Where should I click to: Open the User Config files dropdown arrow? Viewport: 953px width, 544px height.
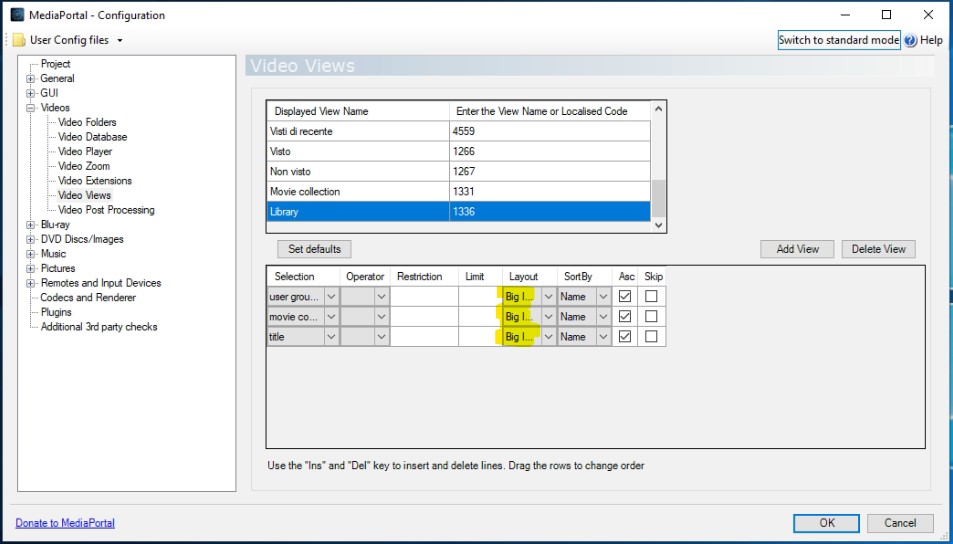[x=120, y=41]
